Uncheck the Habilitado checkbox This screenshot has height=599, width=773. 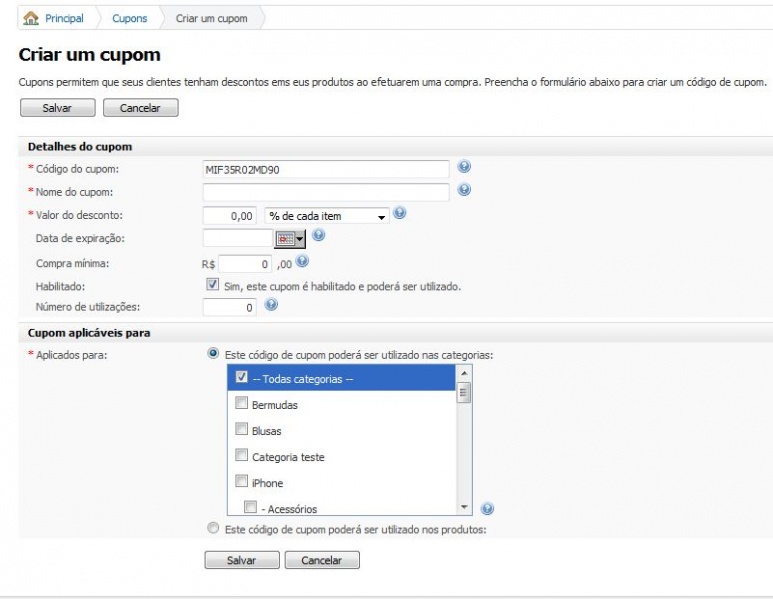pos(212,284)
